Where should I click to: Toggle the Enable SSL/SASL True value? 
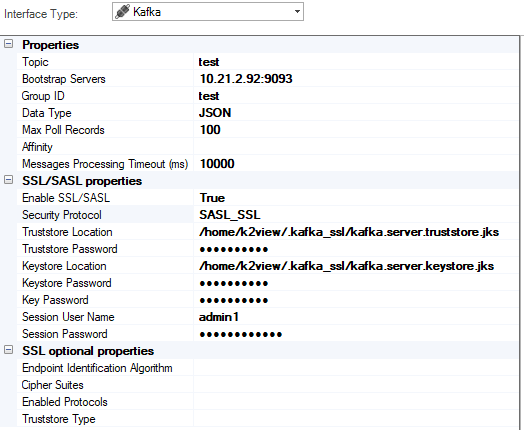[x=356, y=198]
